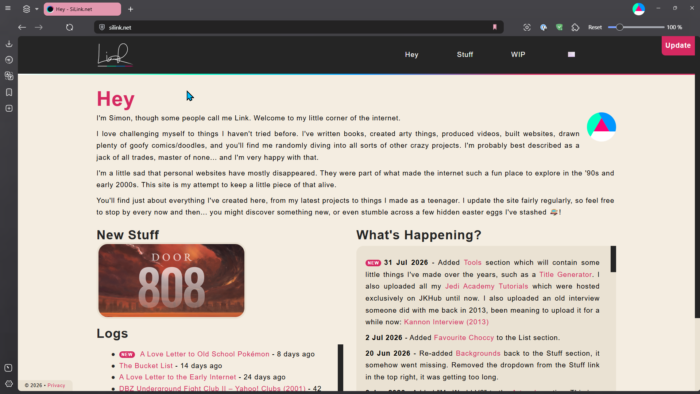Click the What's Happening scrollbar thumb
Screen dimensions: 700x394
click(x=613, y=259)
